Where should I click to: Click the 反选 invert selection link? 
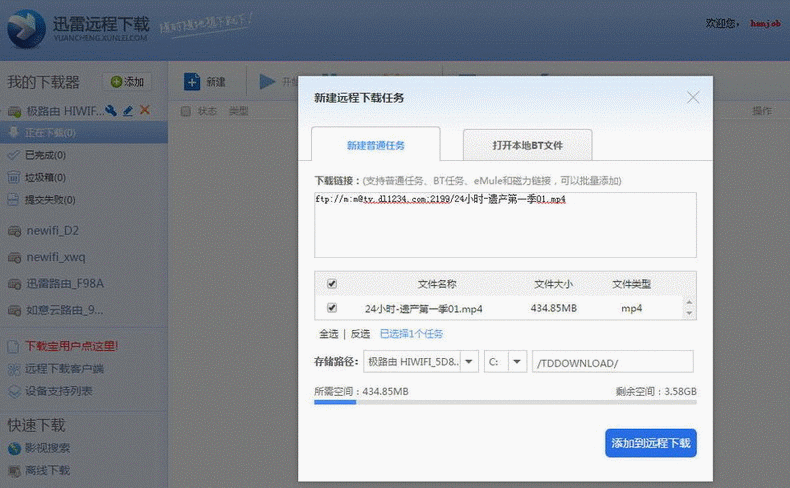pyautogui.click(x=360, y=334)
